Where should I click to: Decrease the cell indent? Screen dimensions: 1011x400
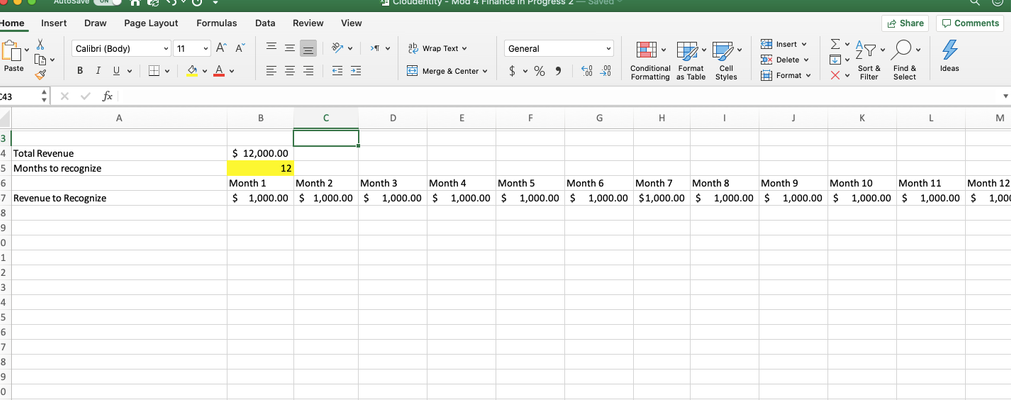click(x=337, y=71)
